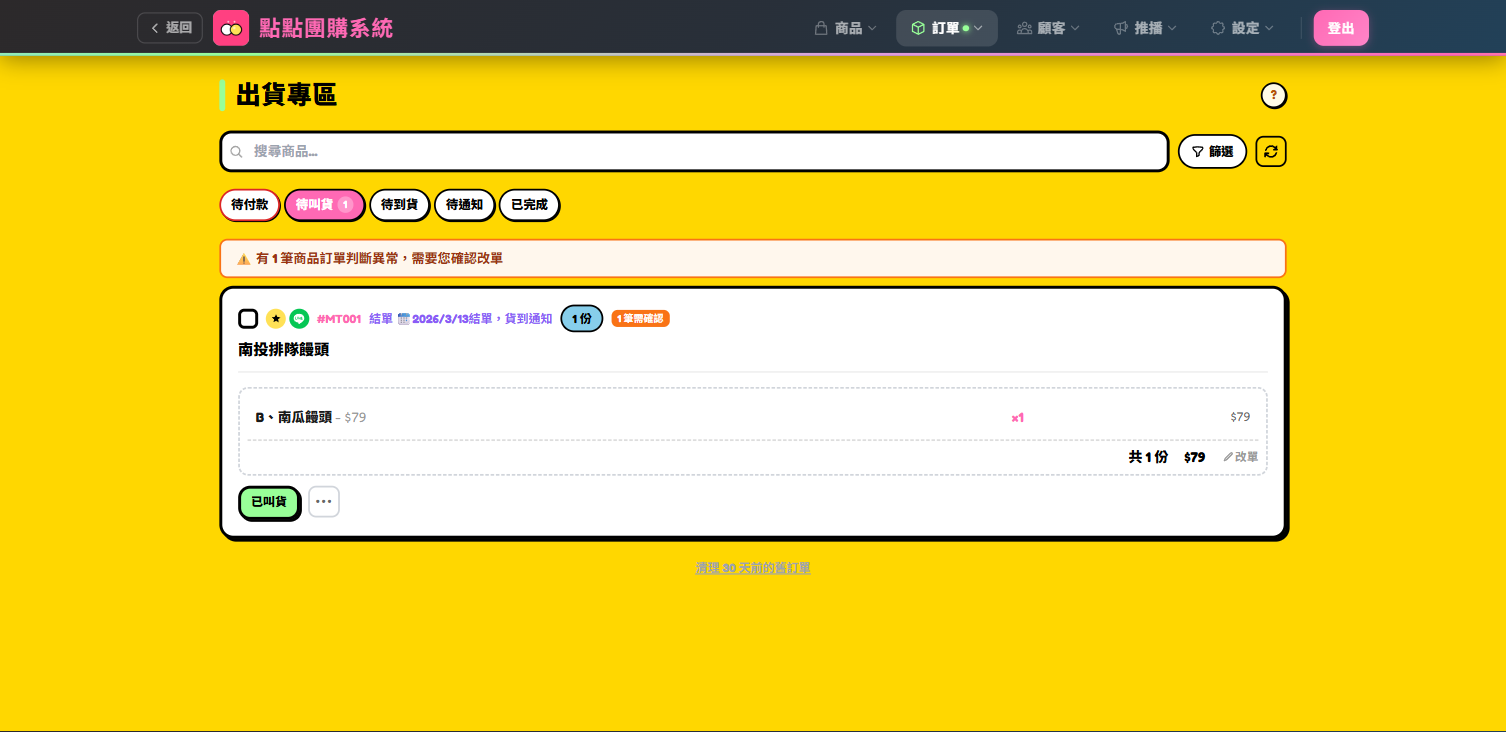
Task: Expand the 訂單 dropdown menu
Action: (x=946, y=28)
